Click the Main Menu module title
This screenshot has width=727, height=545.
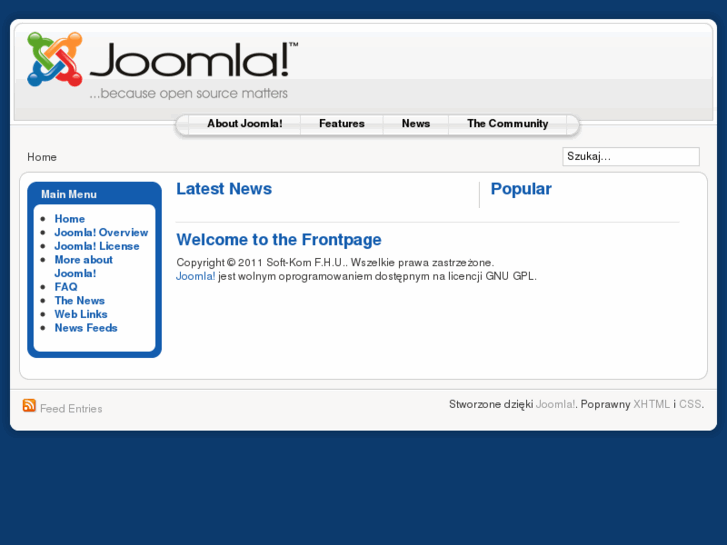click(69, 194)
